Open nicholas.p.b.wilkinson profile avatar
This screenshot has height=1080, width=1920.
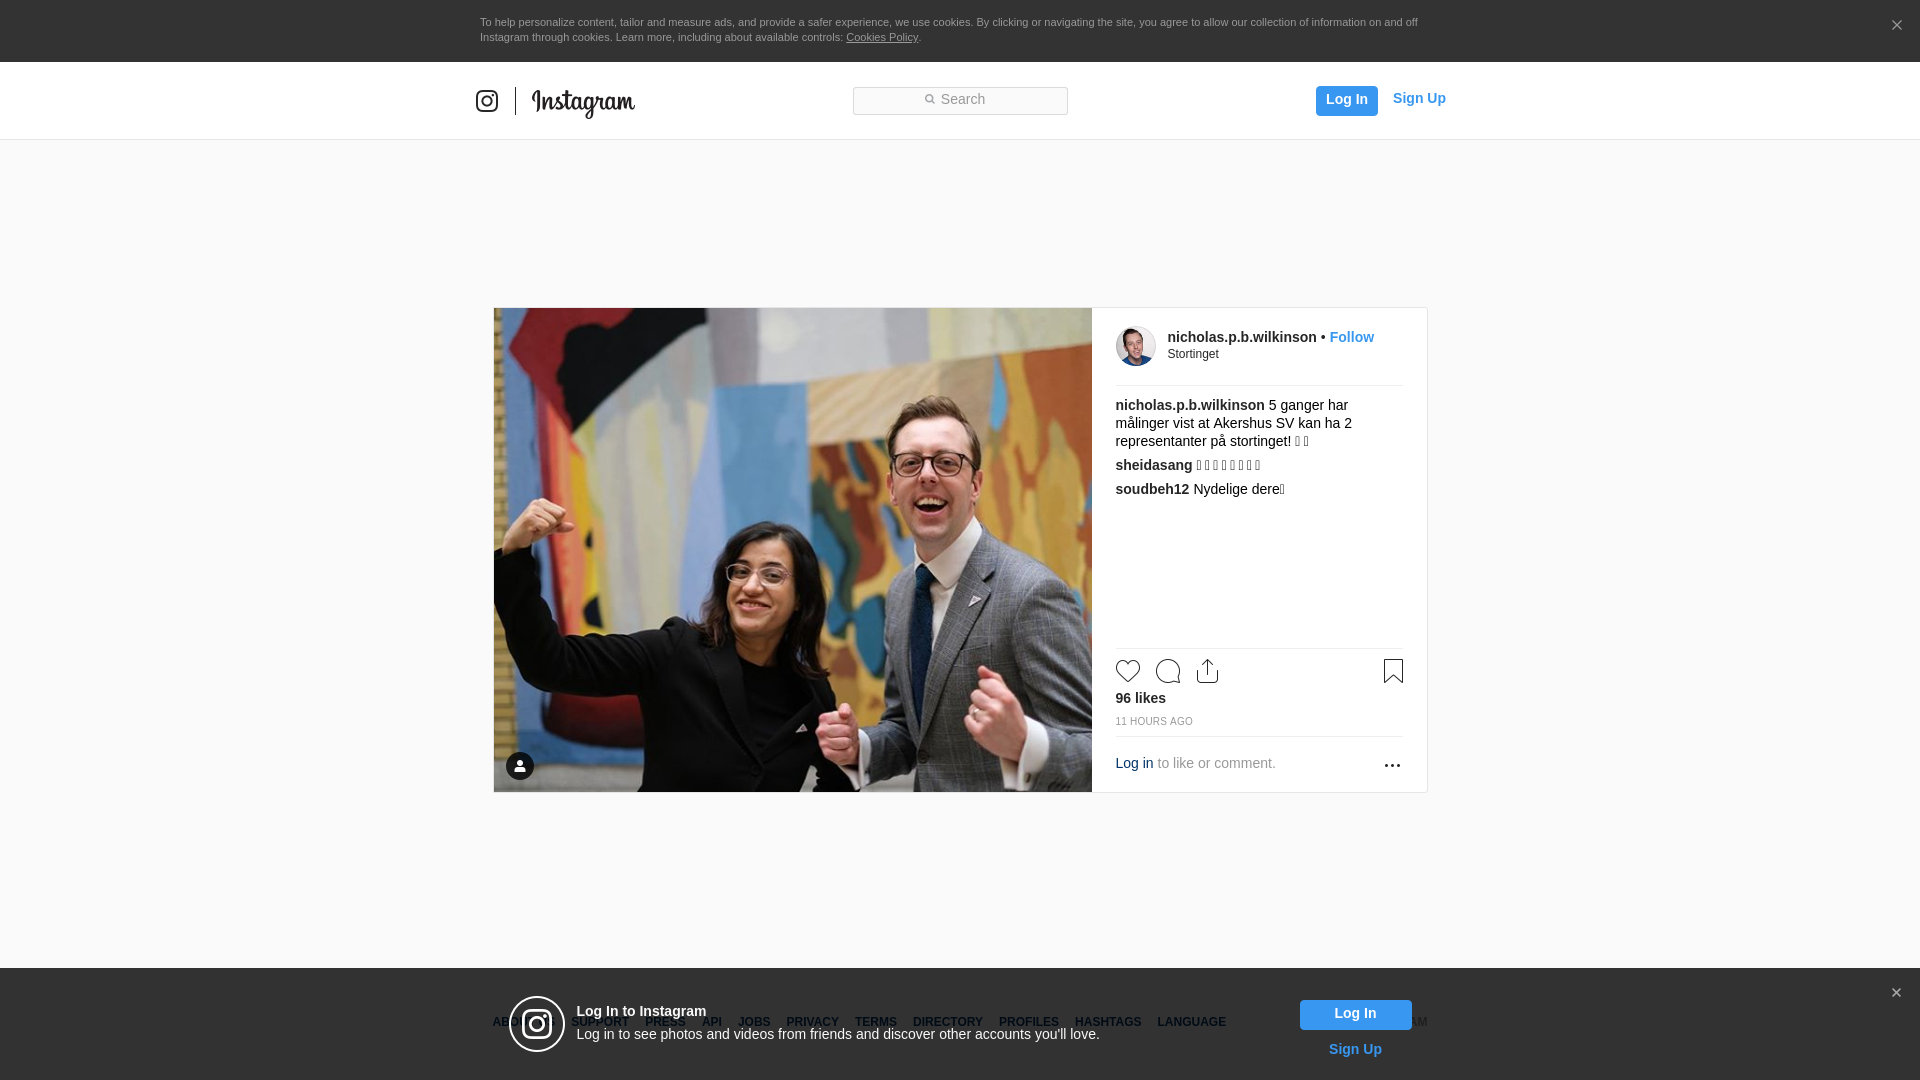(1135, 346)
